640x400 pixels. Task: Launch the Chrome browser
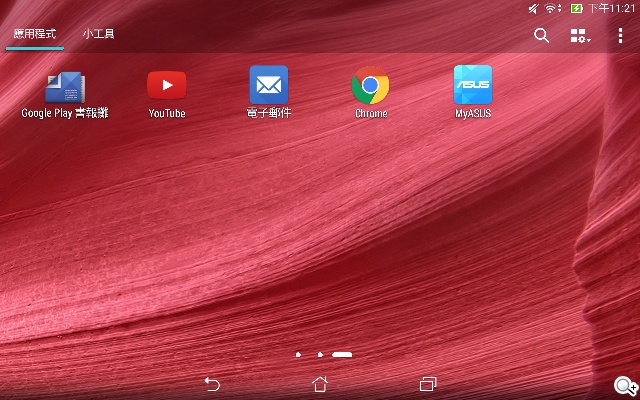[x=371, y=85]
